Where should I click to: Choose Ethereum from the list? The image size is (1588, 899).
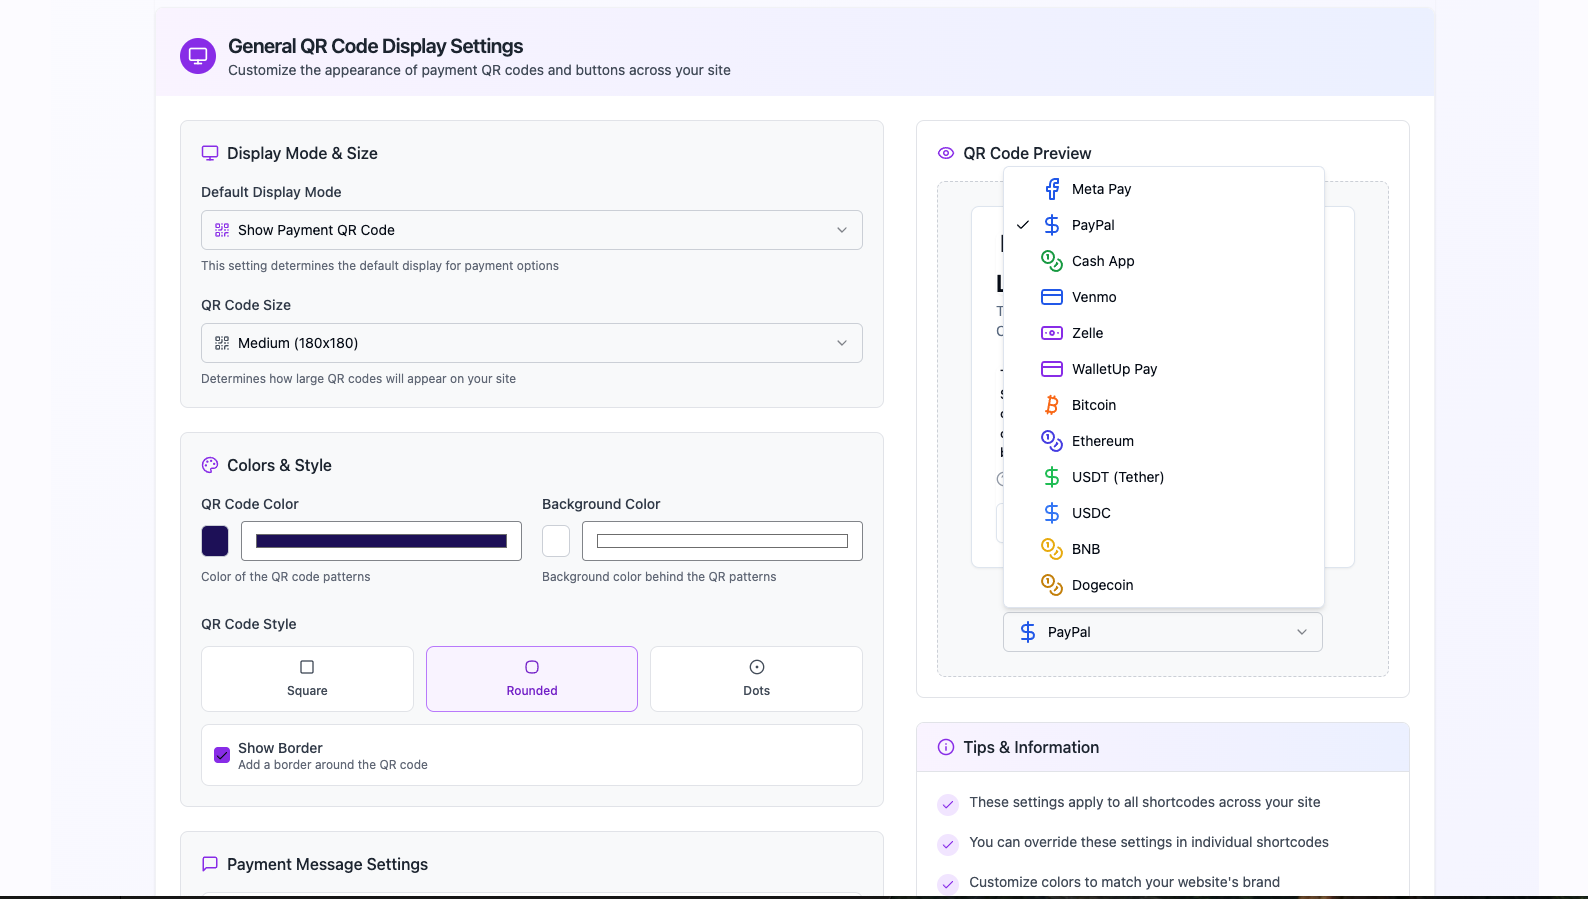tap(1164, 441)
